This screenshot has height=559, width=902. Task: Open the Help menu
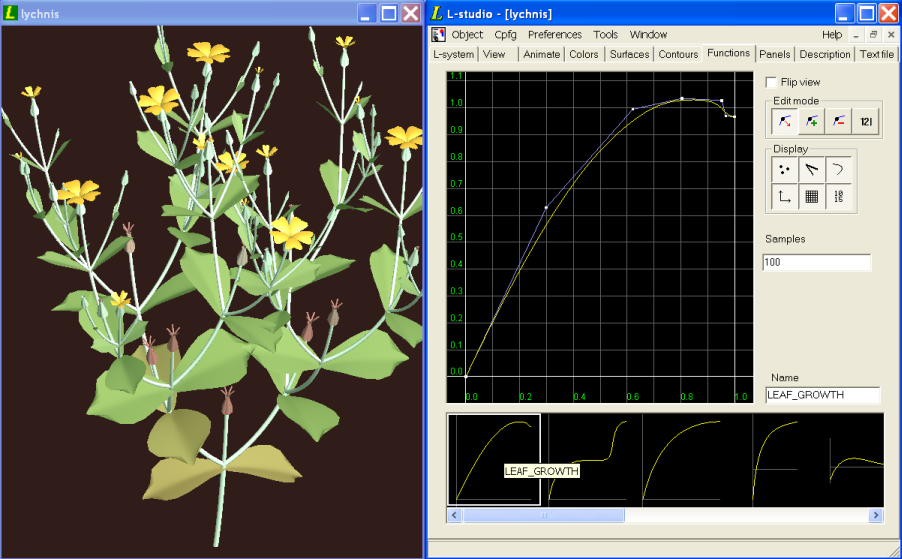click(x=832, y=35)
